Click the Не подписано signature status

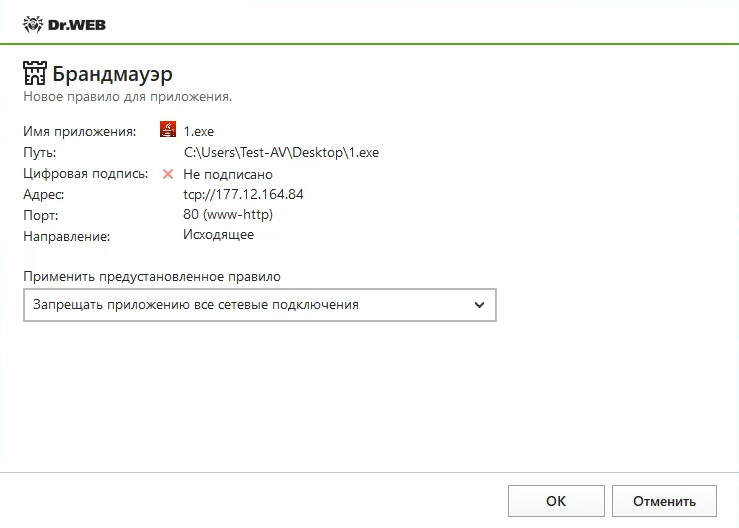click(228, 174)
